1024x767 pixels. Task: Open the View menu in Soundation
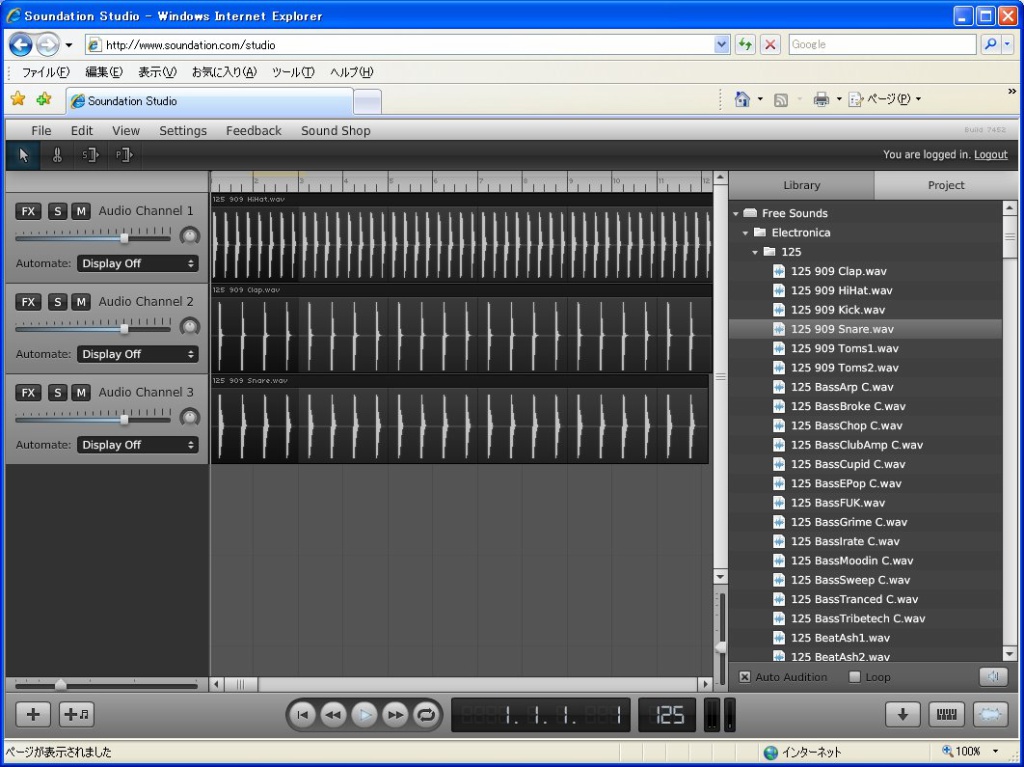click(x=126, y=131)
